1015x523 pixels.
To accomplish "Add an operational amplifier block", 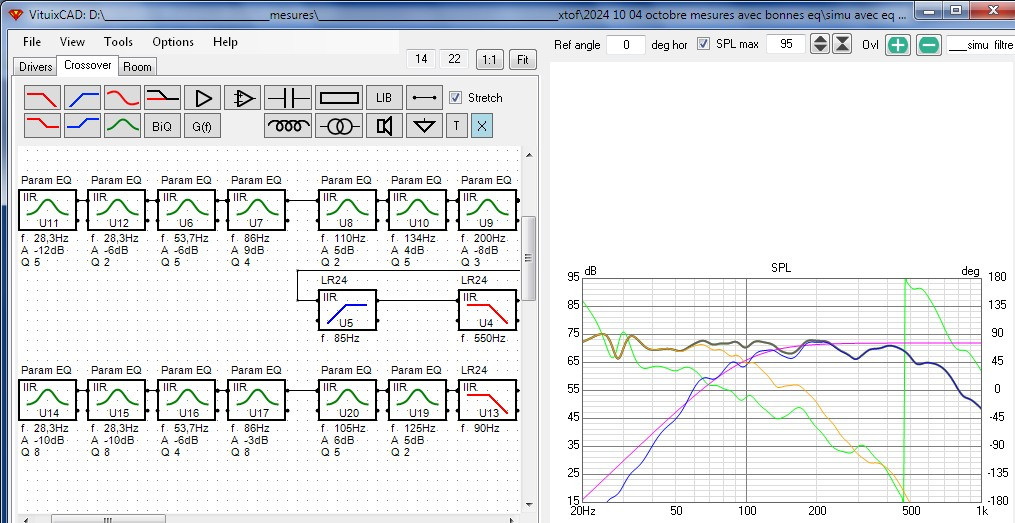I will (x=243, y=98).
